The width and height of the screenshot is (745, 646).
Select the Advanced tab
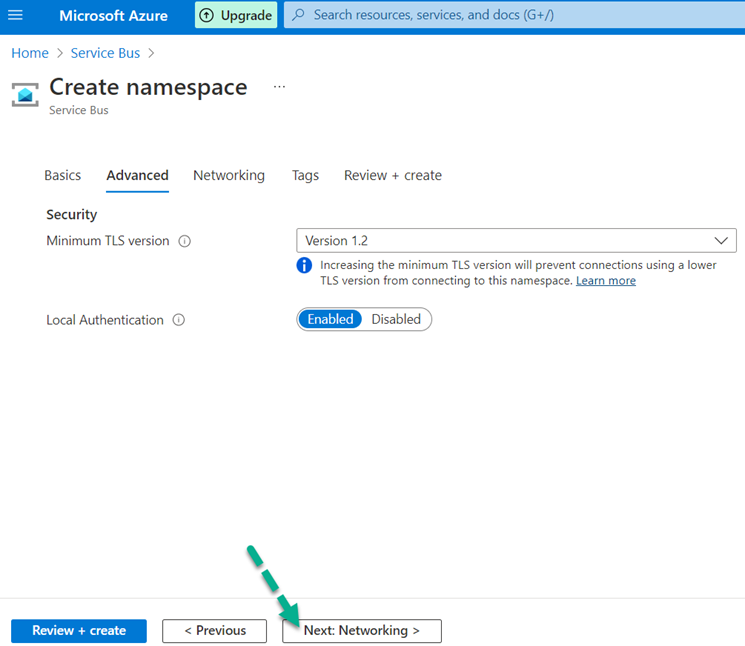137,175
